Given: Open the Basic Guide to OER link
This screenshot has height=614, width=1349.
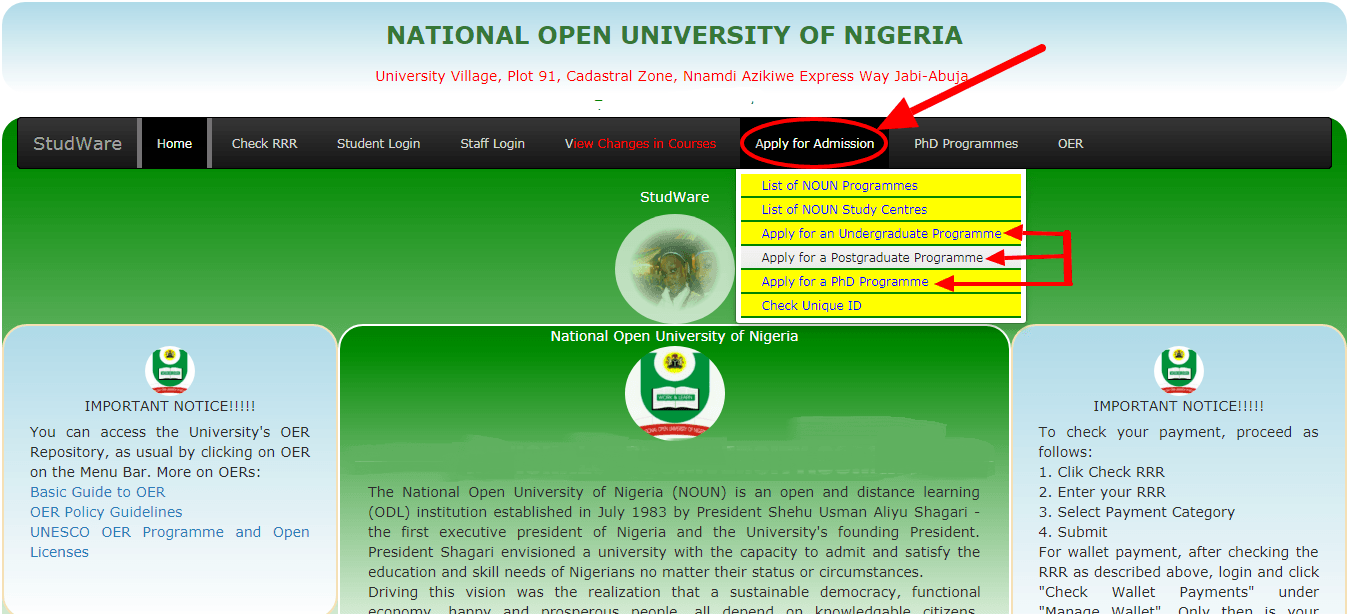Looking at the screenshot, I should tap(98, 492).
